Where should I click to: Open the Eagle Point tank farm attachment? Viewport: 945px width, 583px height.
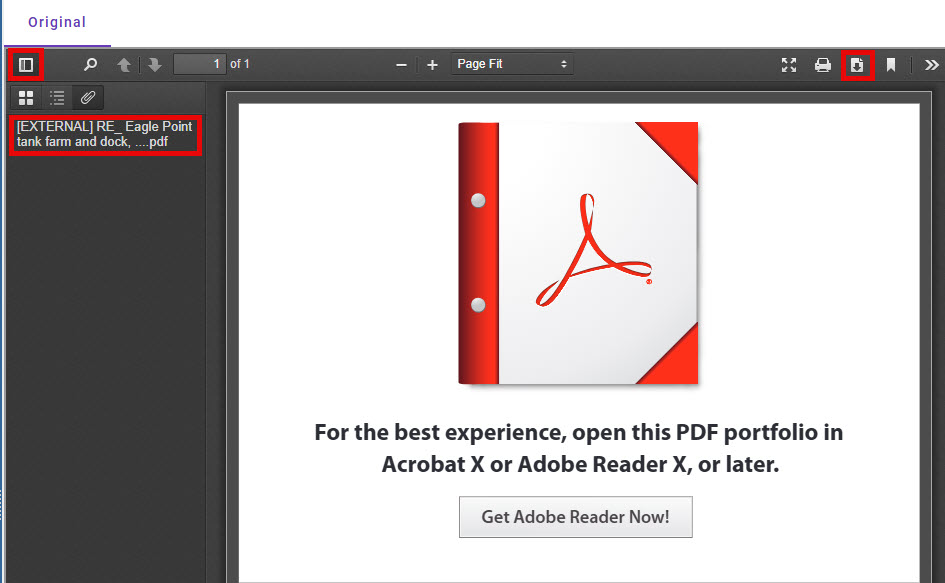[105, 134]
